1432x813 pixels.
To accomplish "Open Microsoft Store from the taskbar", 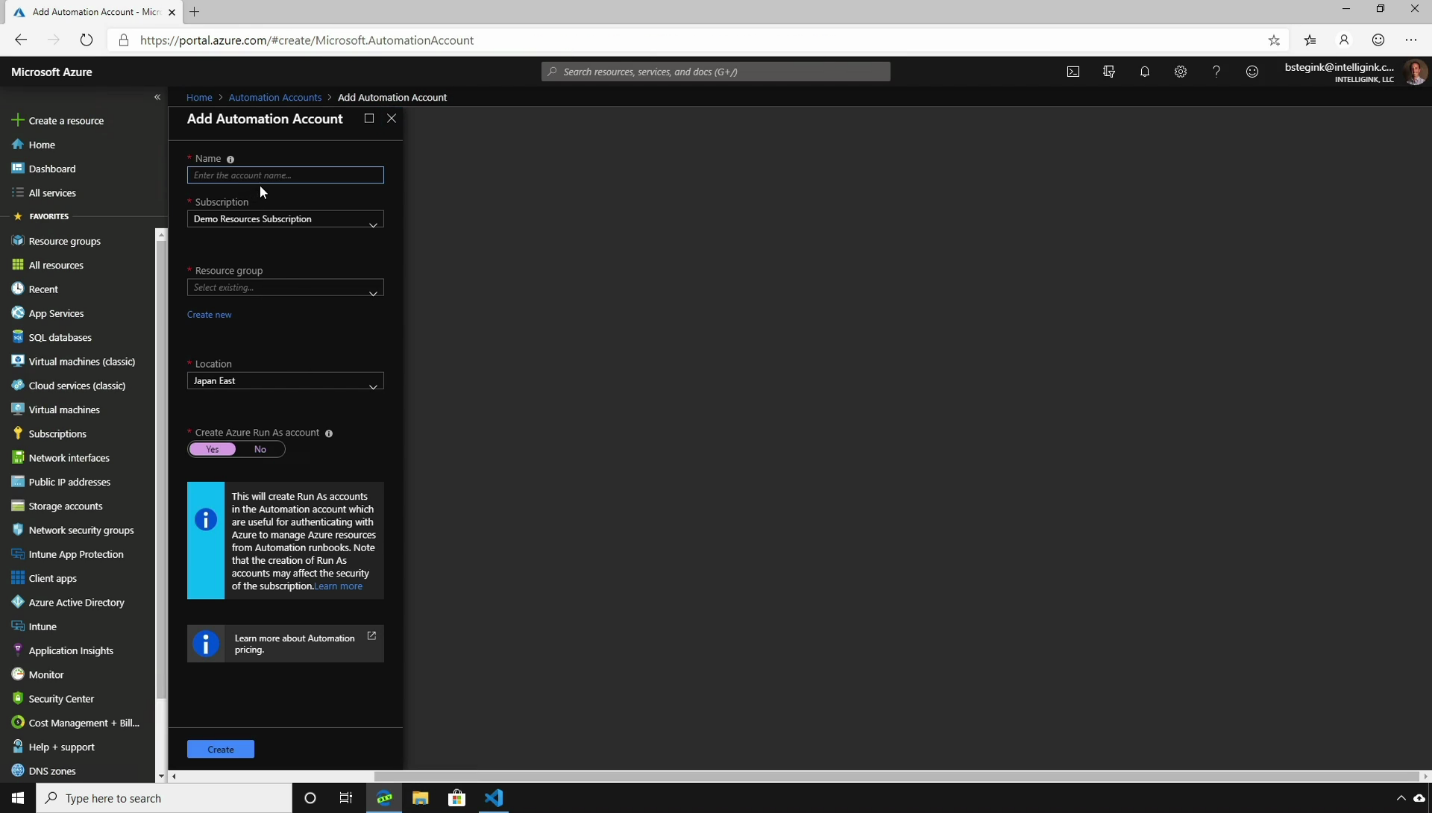I will (457, 797).
